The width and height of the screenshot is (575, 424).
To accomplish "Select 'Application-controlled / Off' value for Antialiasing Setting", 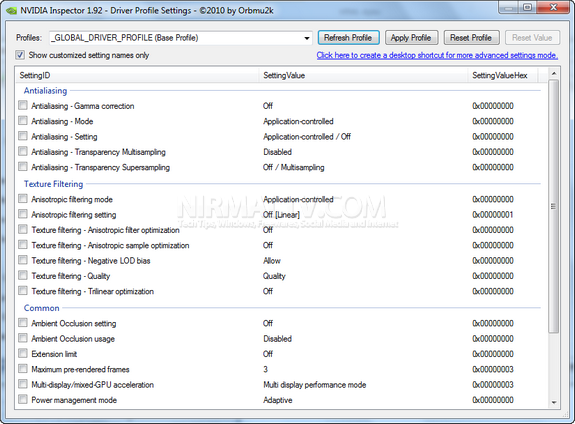I will 307,137.
